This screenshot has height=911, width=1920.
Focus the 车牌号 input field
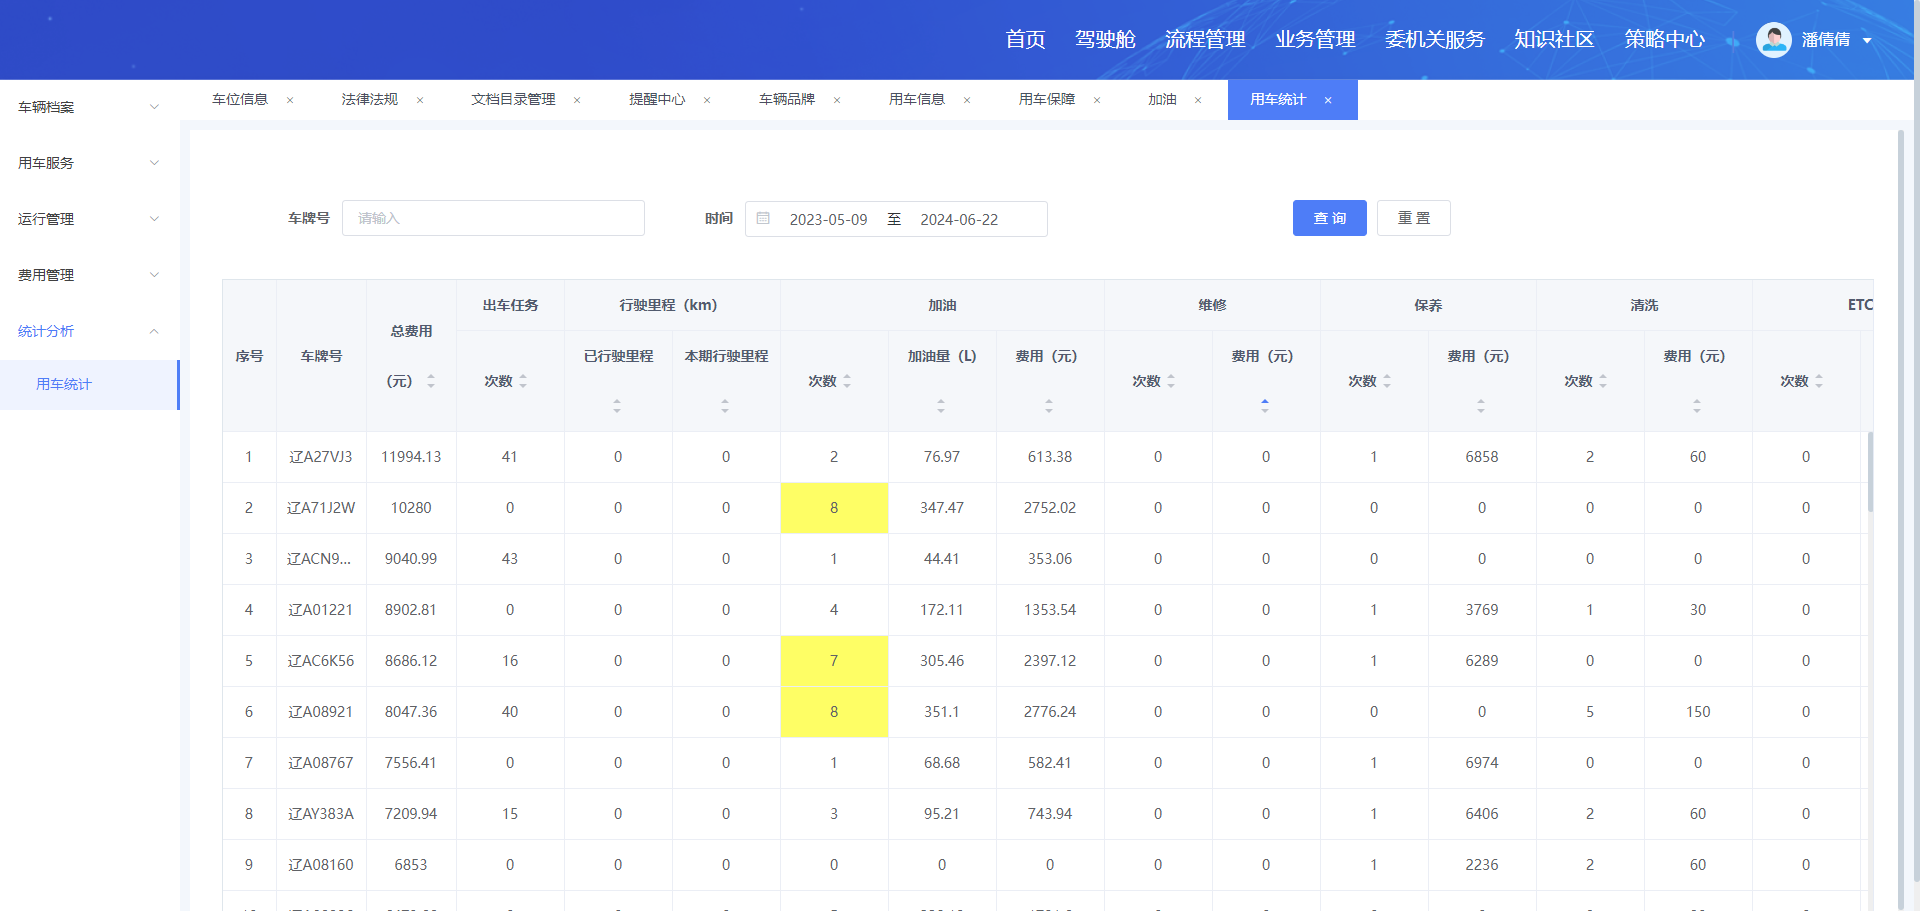point(493,218)
